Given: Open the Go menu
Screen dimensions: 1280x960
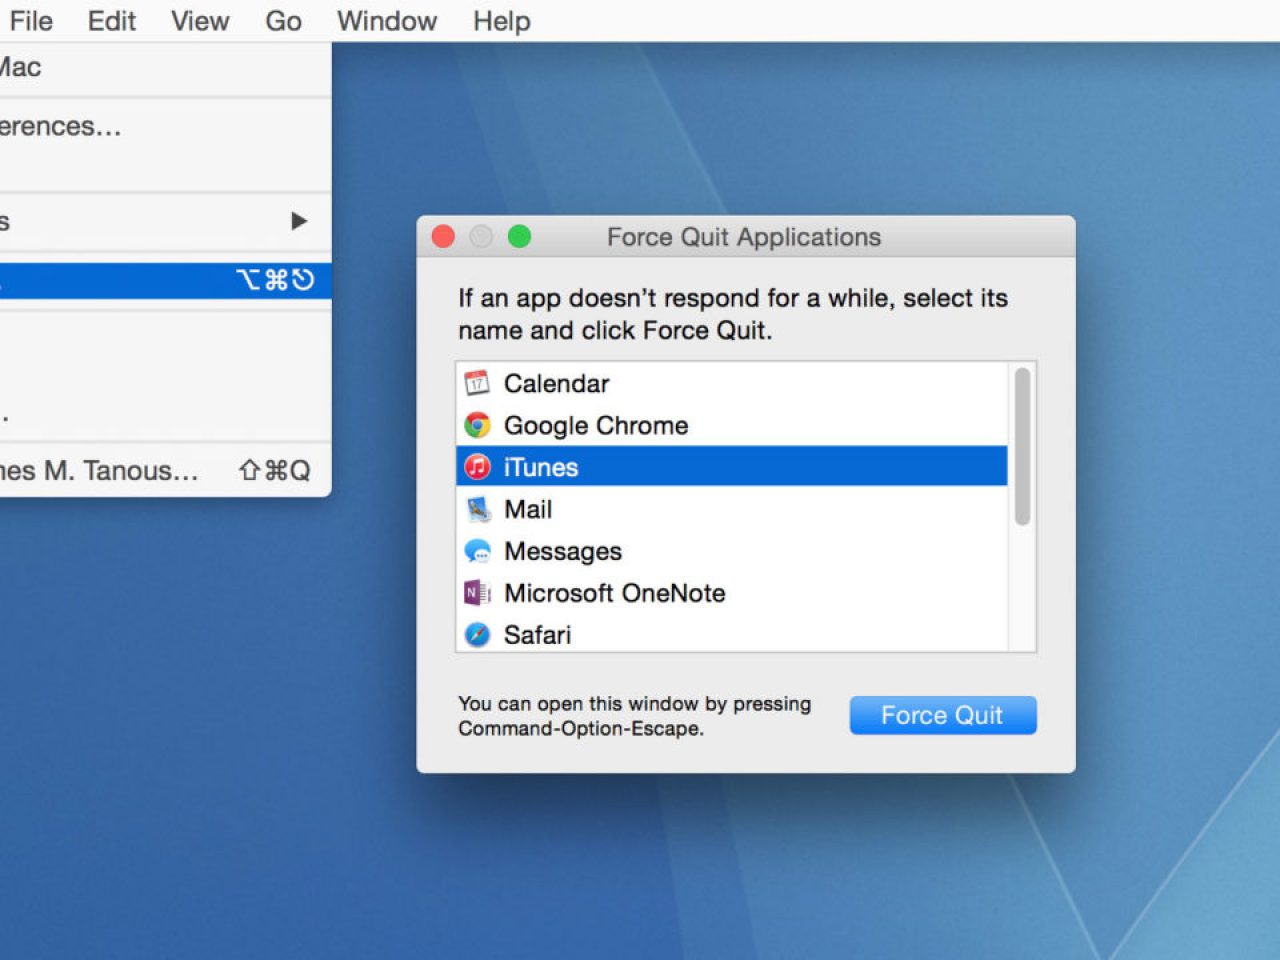Looking at the screenshot, I should click(x=283, y=21).
